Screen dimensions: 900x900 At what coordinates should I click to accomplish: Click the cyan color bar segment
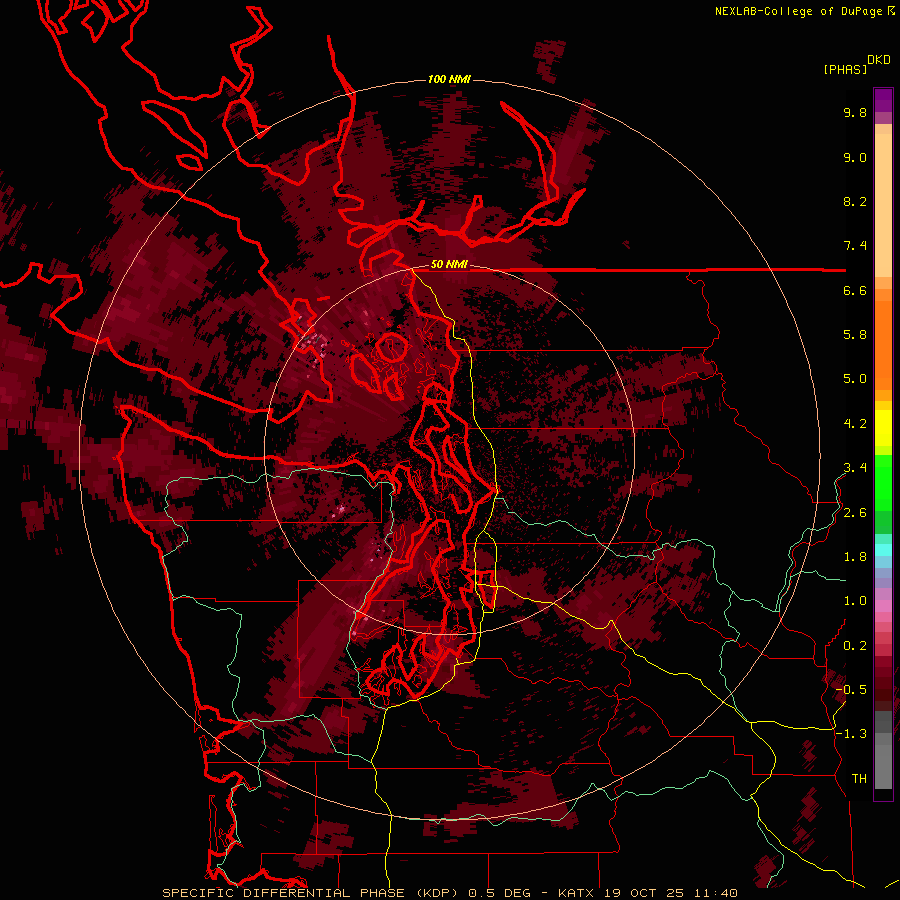click(x=883, y=550)
